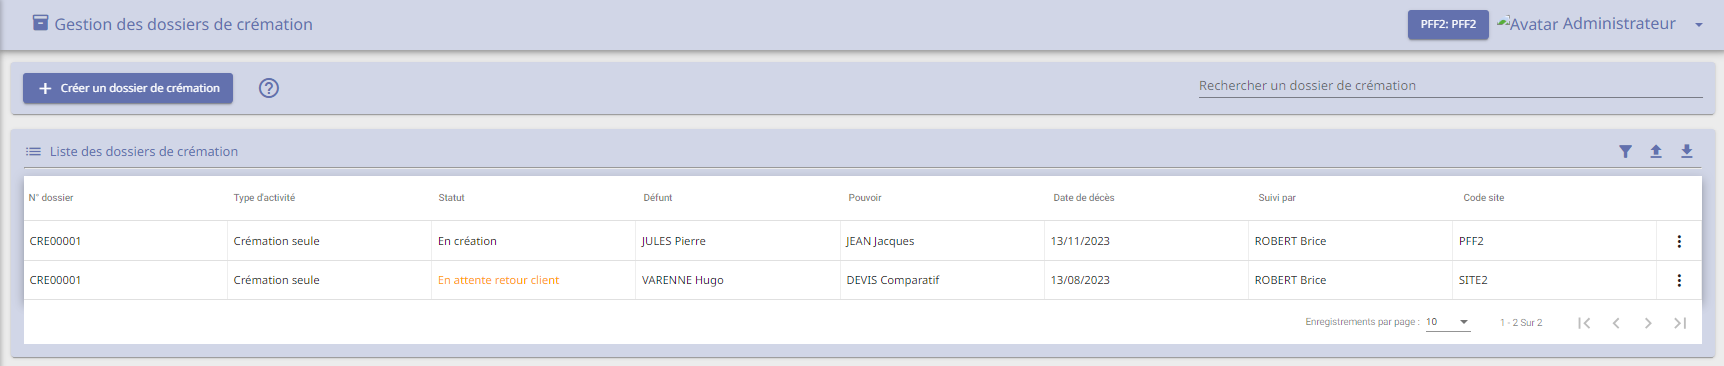Viewport: 1724px width, 366px height.
Task: Go to the next page
Action: click(x=1648, y=323)
